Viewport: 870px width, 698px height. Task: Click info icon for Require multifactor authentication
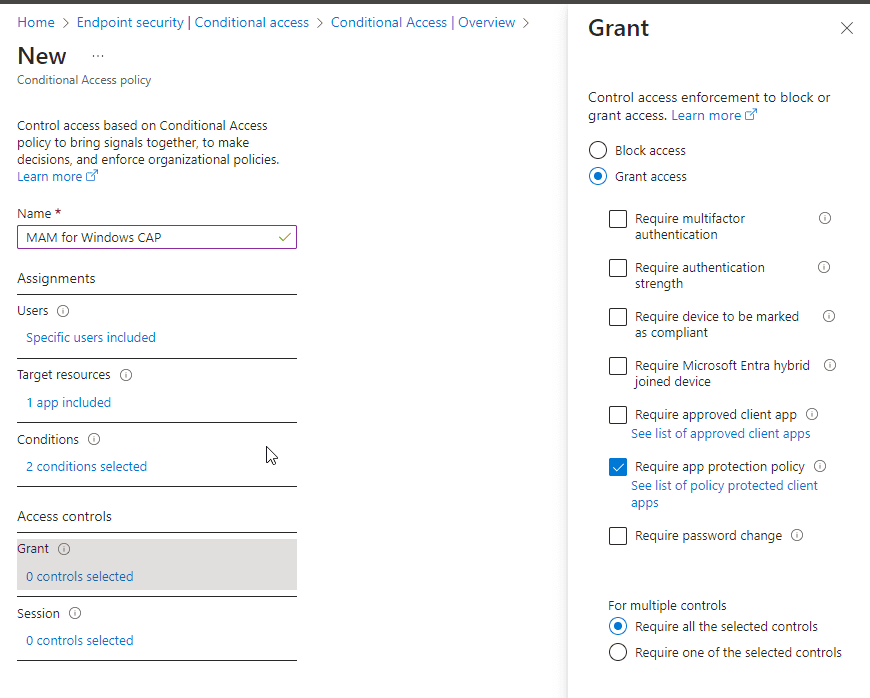825,218
